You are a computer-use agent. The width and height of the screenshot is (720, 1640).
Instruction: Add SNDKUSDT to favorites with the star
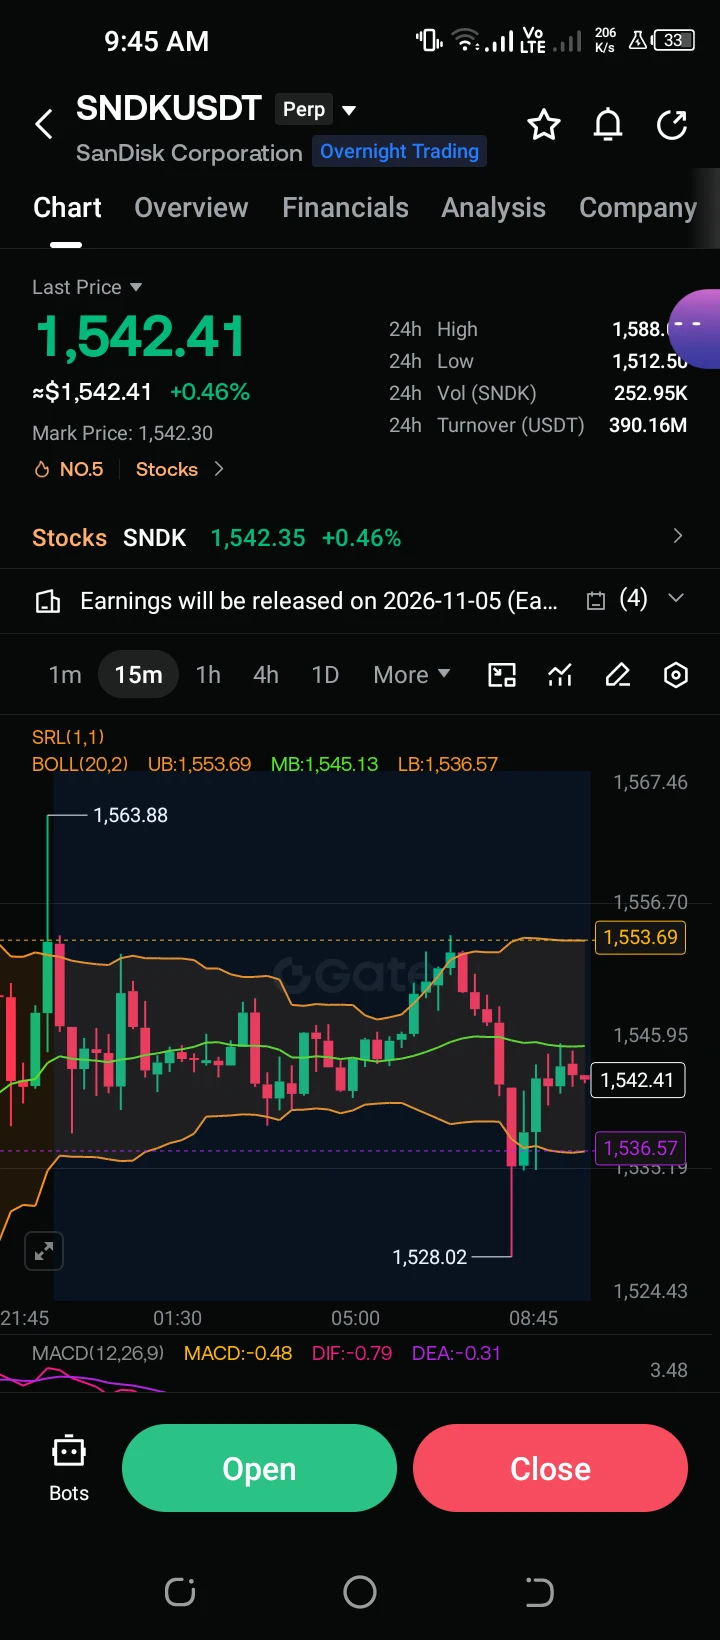(x=544, y=125)
